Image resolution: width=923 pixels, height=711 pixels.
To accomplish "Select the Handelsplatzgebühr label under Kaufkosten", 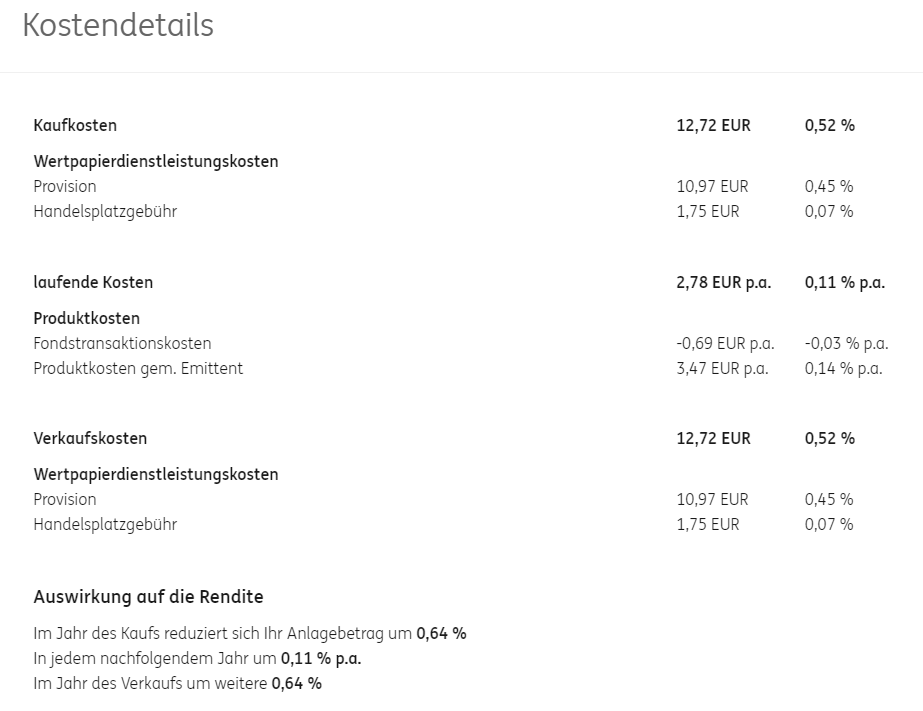I will click(105, 212).
